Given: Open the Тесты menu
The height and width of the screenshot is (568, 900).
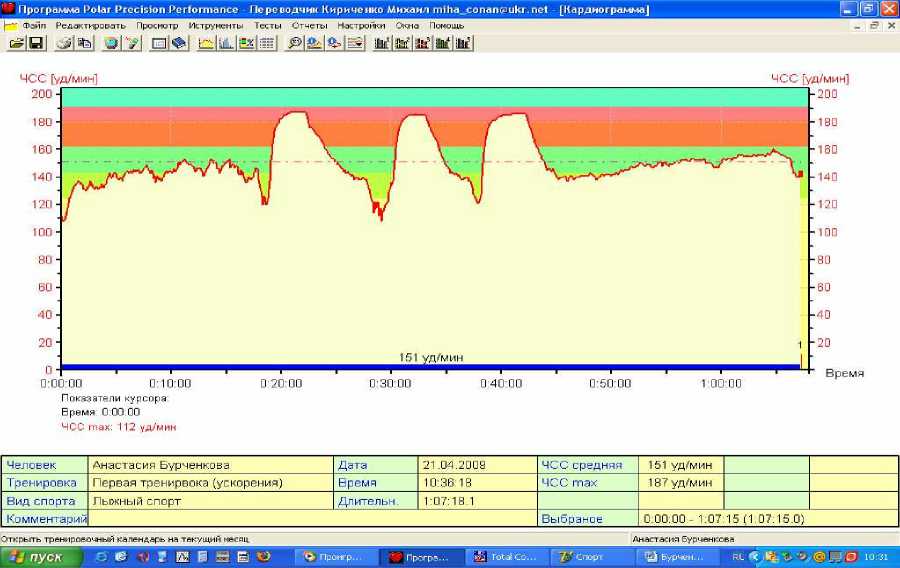Looking at the screenshot, I should 267,25.
